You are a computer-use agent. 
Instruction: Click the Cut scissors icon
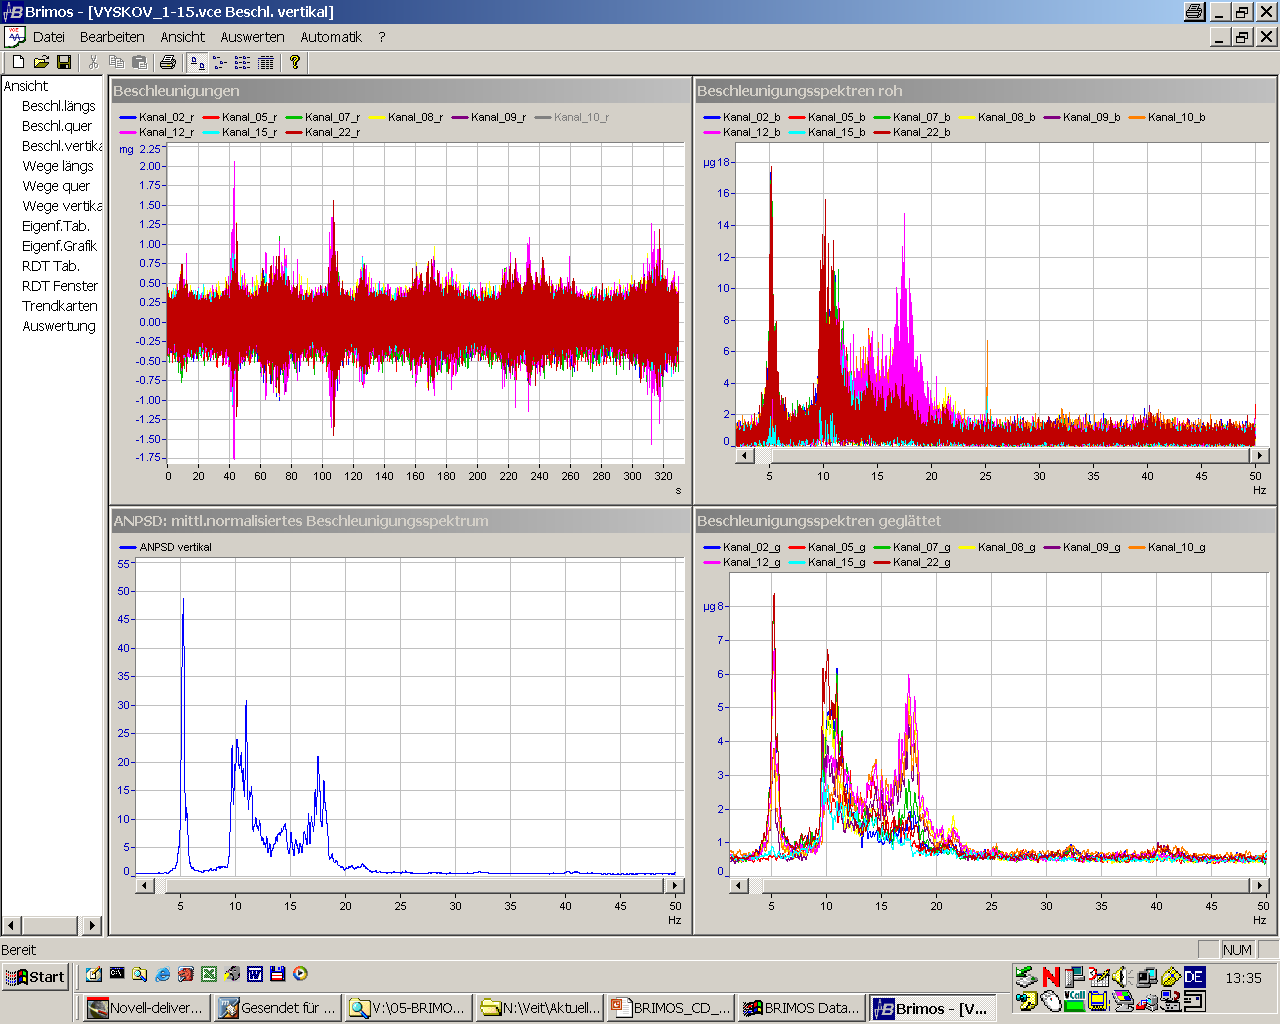[x=93, y=62]
